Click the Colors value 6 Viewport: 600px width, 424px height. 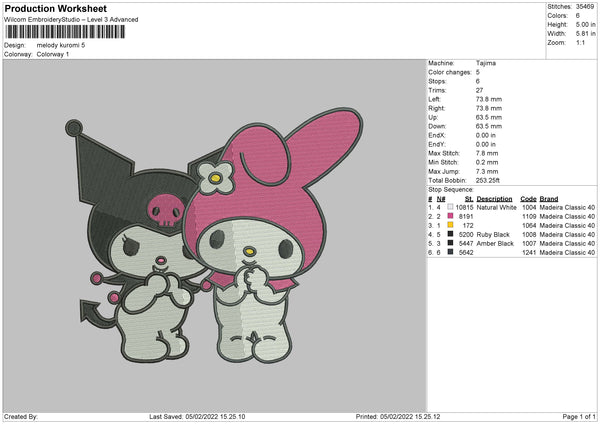tap(578, 16)
